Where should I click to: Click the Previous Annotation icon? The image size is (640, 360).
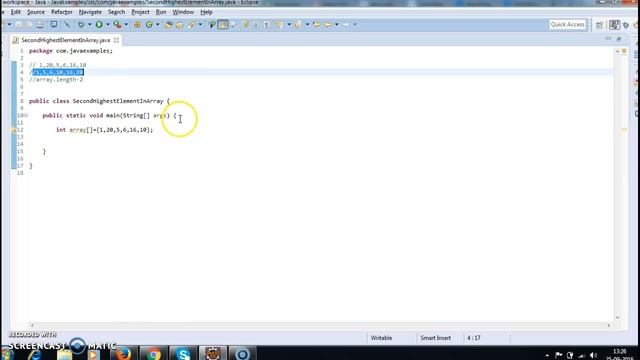(x=298, y=24)
